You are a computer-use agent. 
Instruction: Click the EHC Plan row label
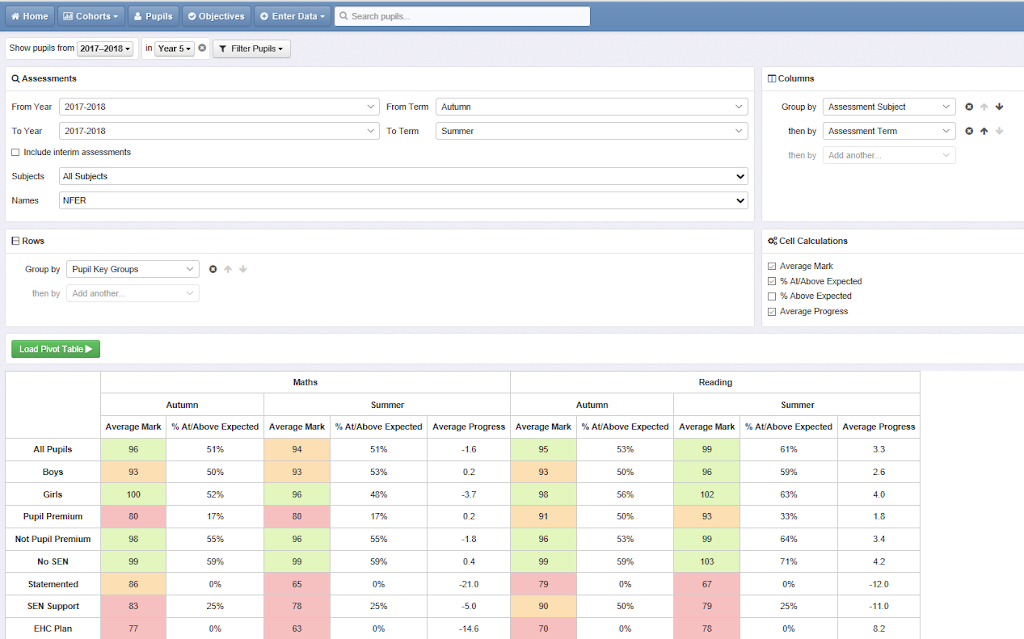pos(53,629)
